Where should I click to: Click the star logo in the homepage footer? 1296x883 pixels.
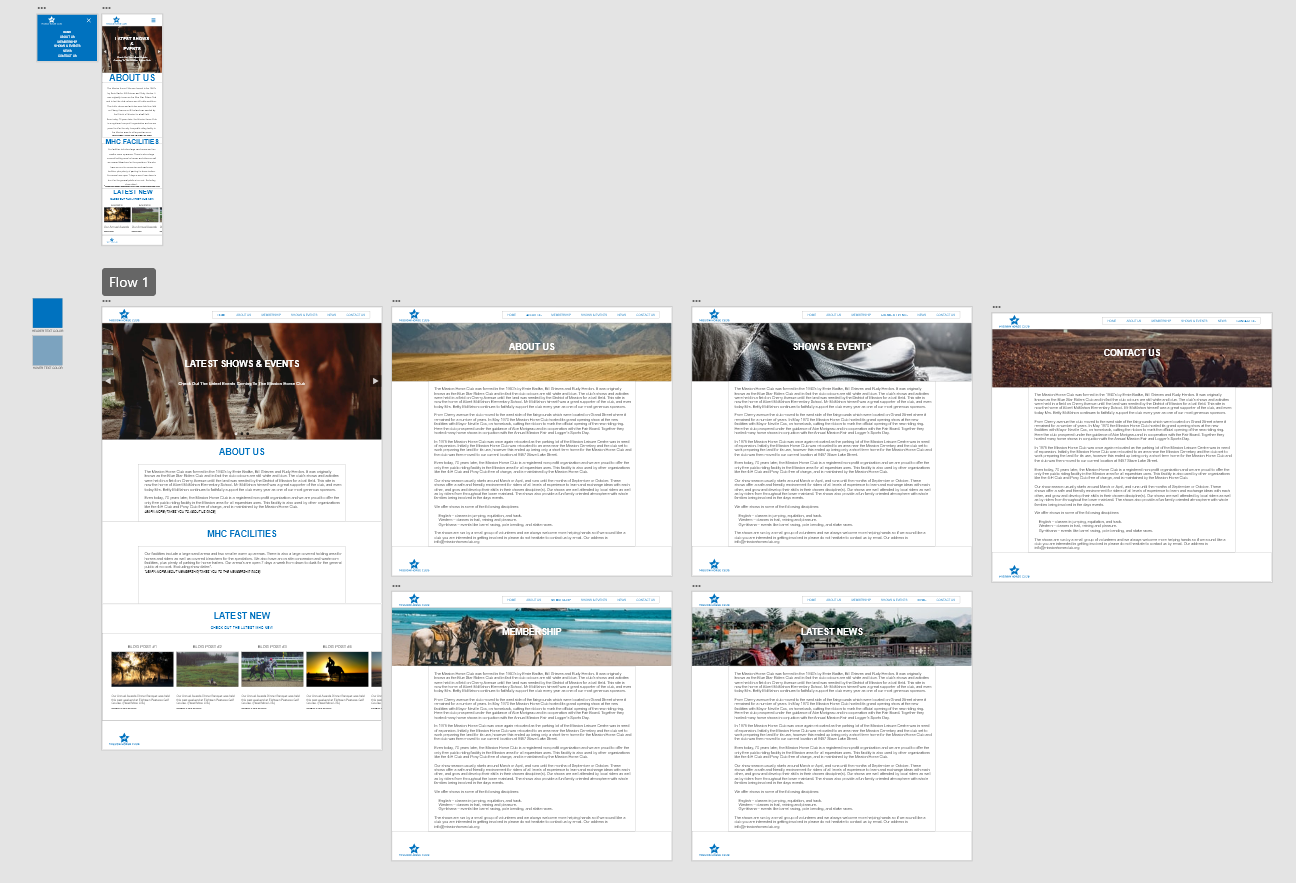click(x=124, y=738)
